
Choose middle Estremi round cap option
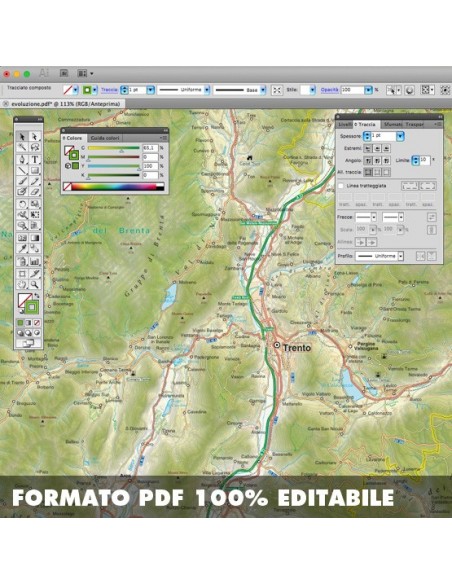pos(377,148)
